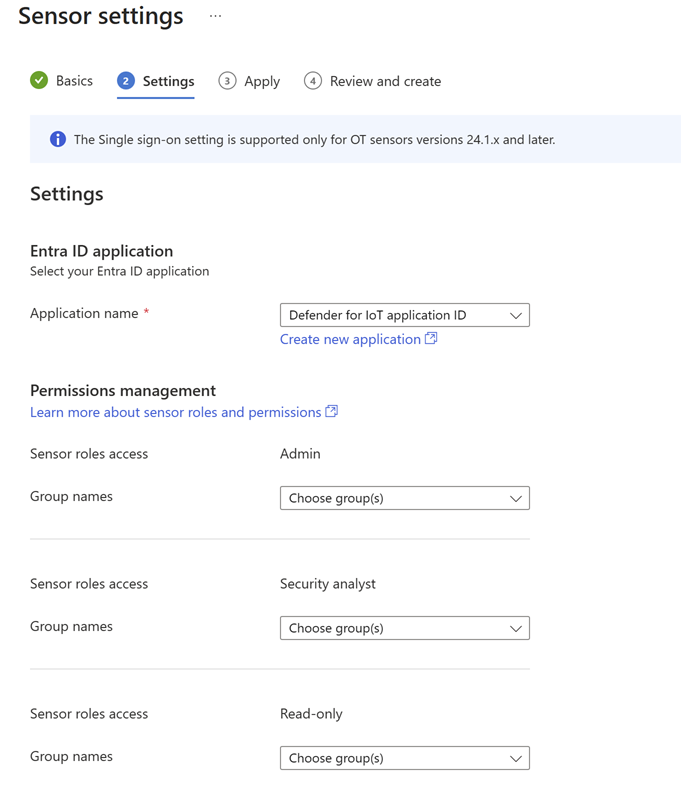Open Learn more about sensor roles link
The image size is (681, 797).
coord(175,412)
